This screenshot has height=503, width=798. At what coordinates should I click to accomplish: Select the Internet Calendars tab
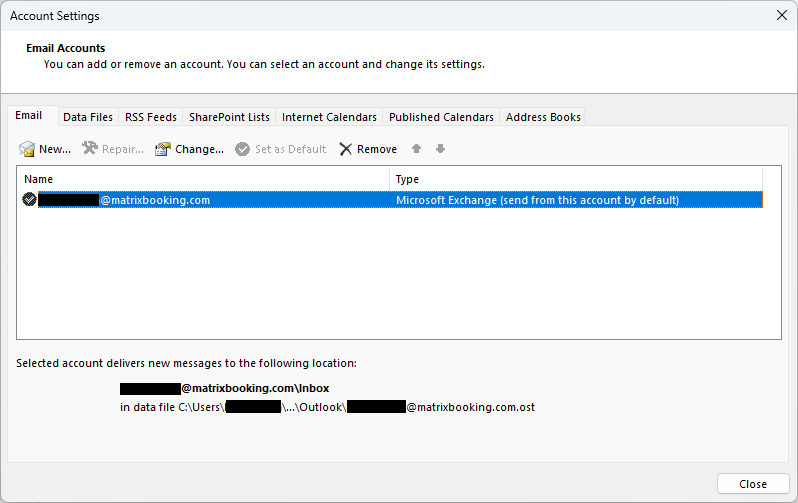(329, 117)
